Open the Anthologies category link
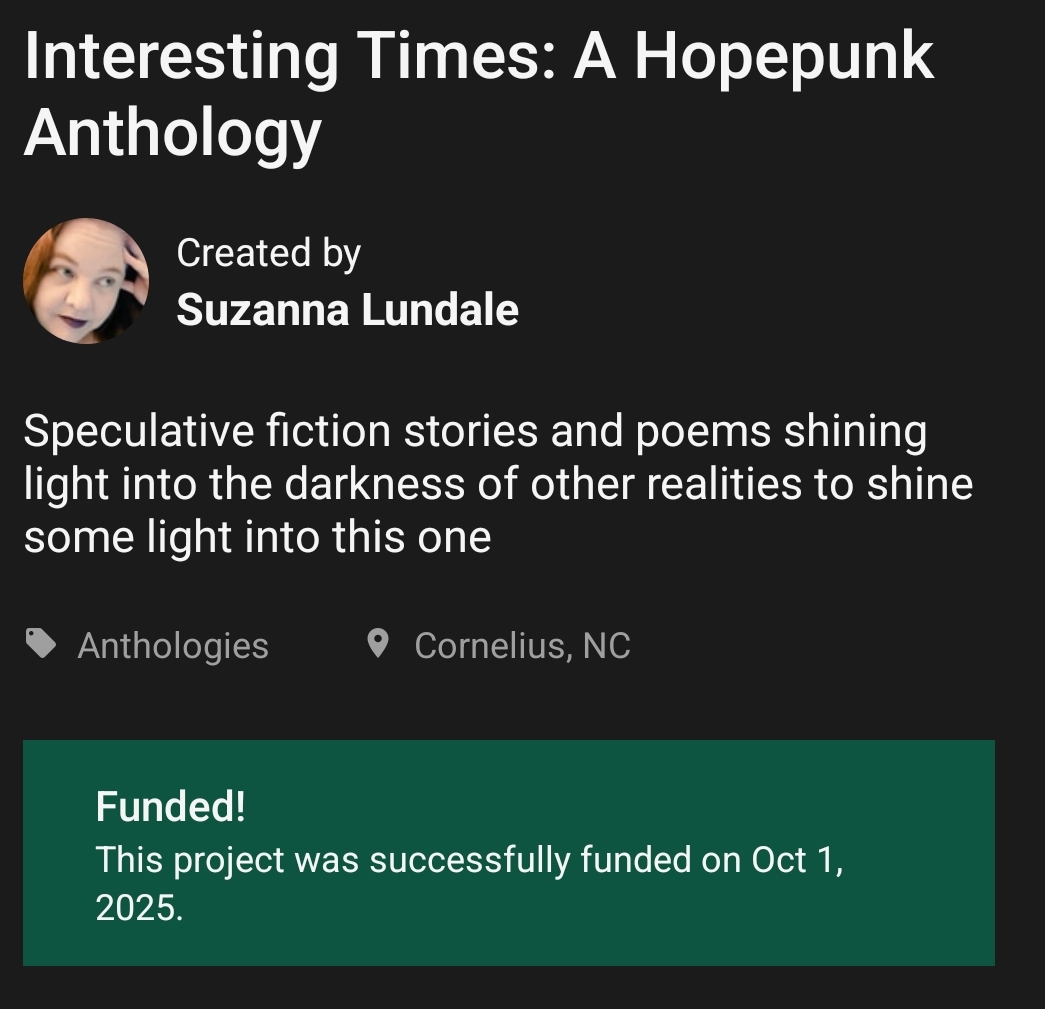The height and width of the screenshot is (1009, 1045). [173, 646]
